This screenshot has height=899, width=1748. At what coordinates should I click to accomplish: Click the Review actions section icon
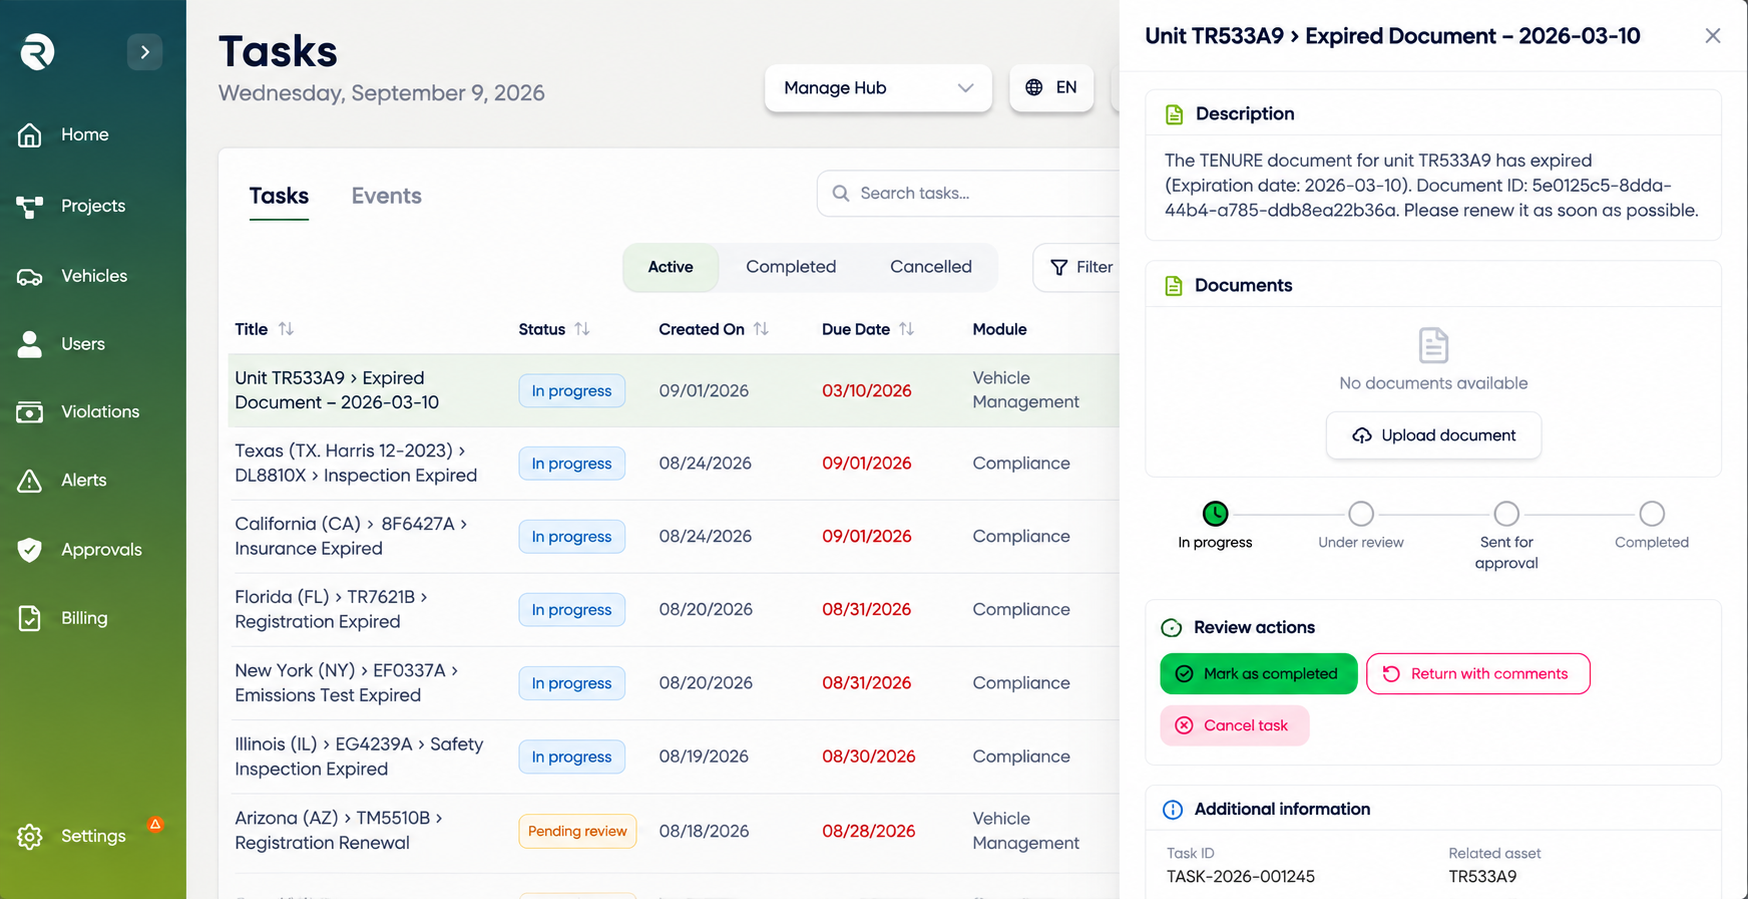(x=1171, y=628)
